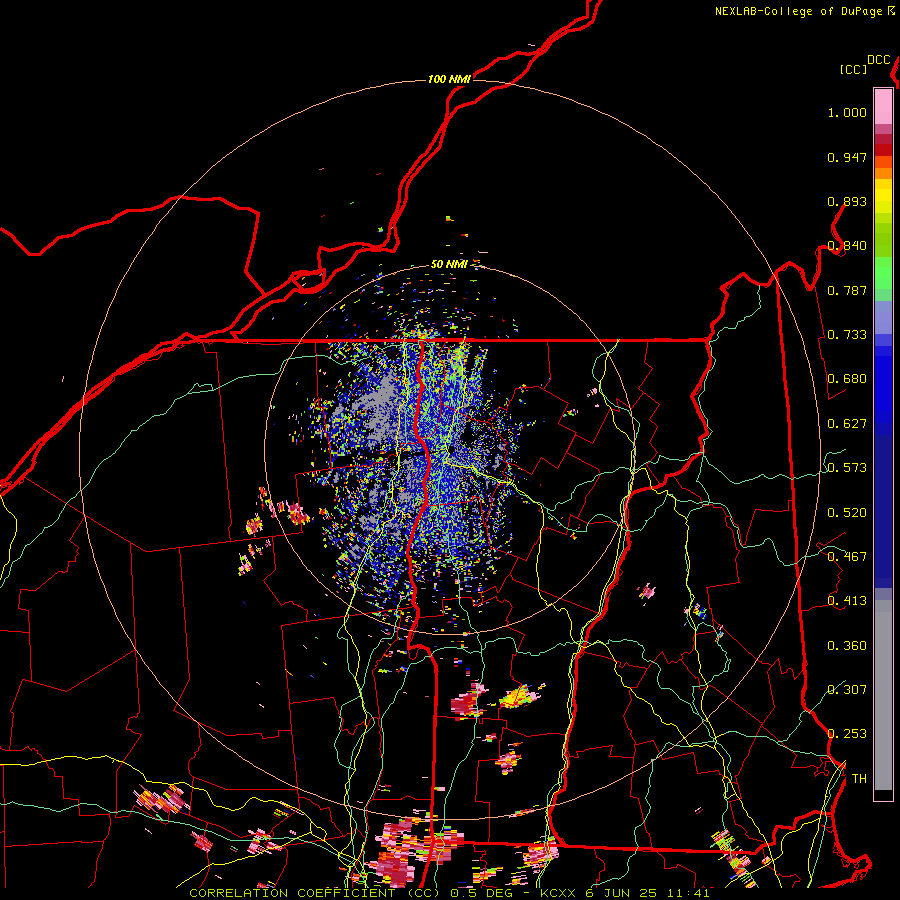
Task: Click the NEXLAB-College of DuPage credit text
Action: click(x=805, y=11)
